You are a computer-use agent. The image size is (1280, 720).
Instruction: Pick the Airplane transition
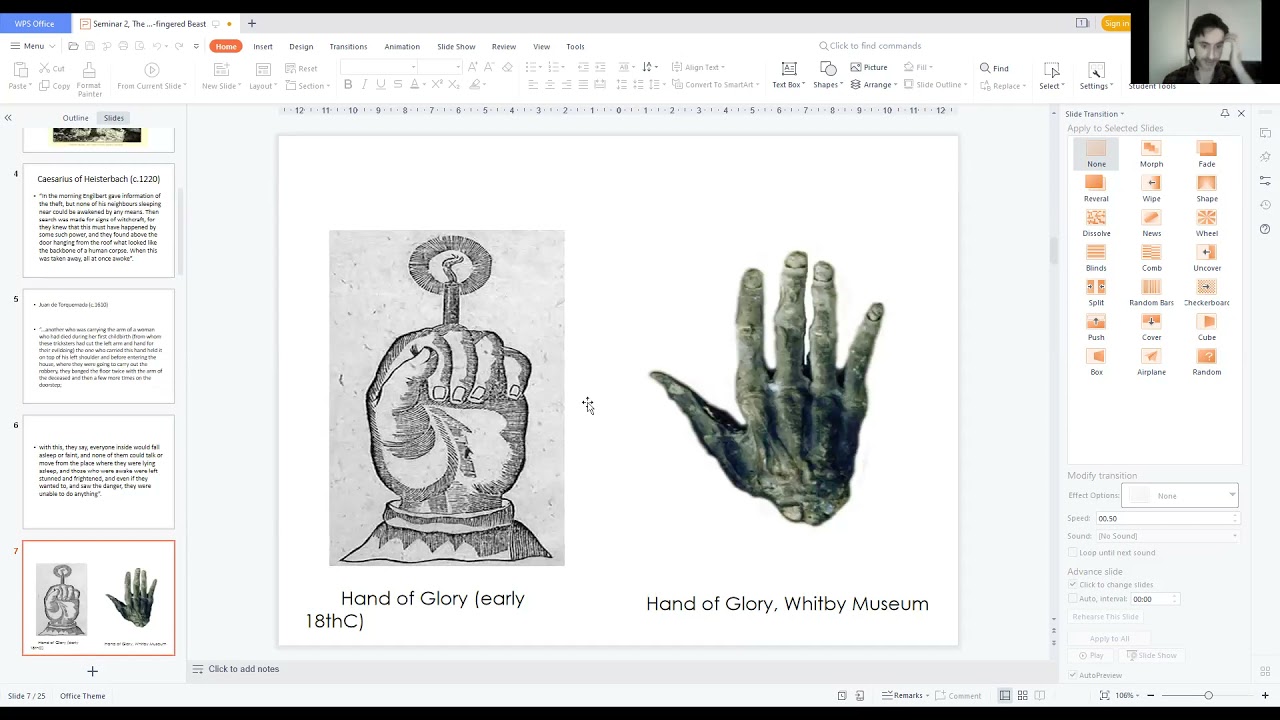tap(1151, 361)
